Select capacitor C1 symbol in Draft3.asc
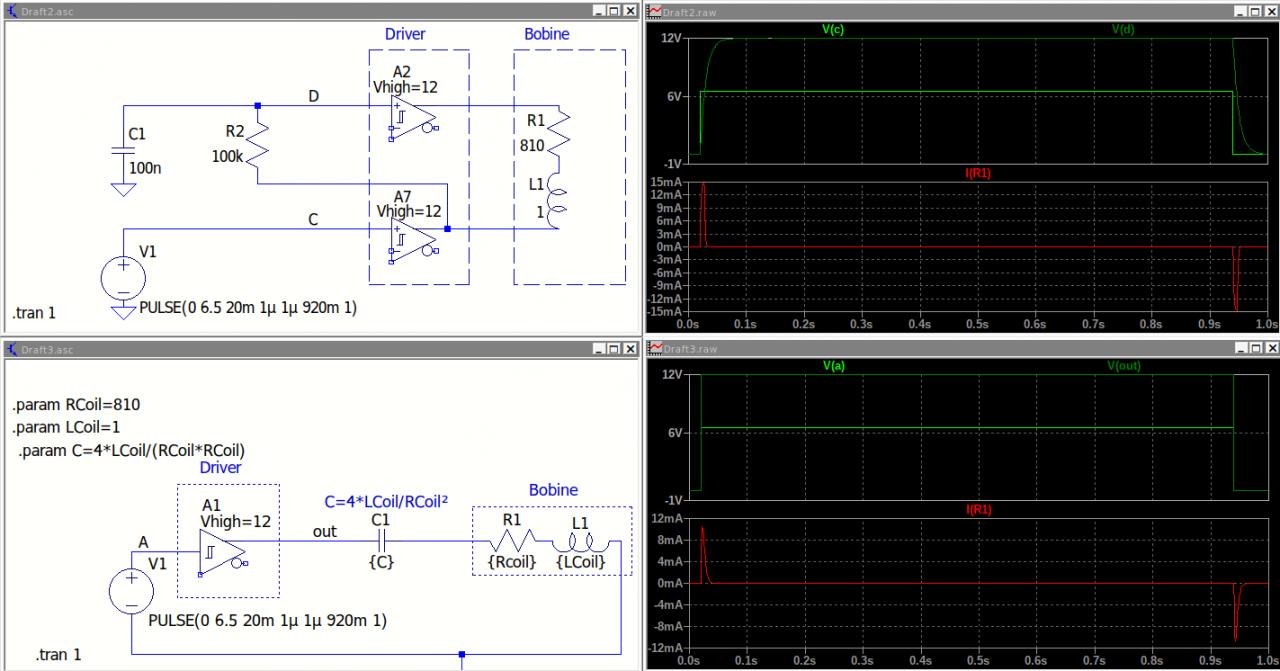 (379, 541)
